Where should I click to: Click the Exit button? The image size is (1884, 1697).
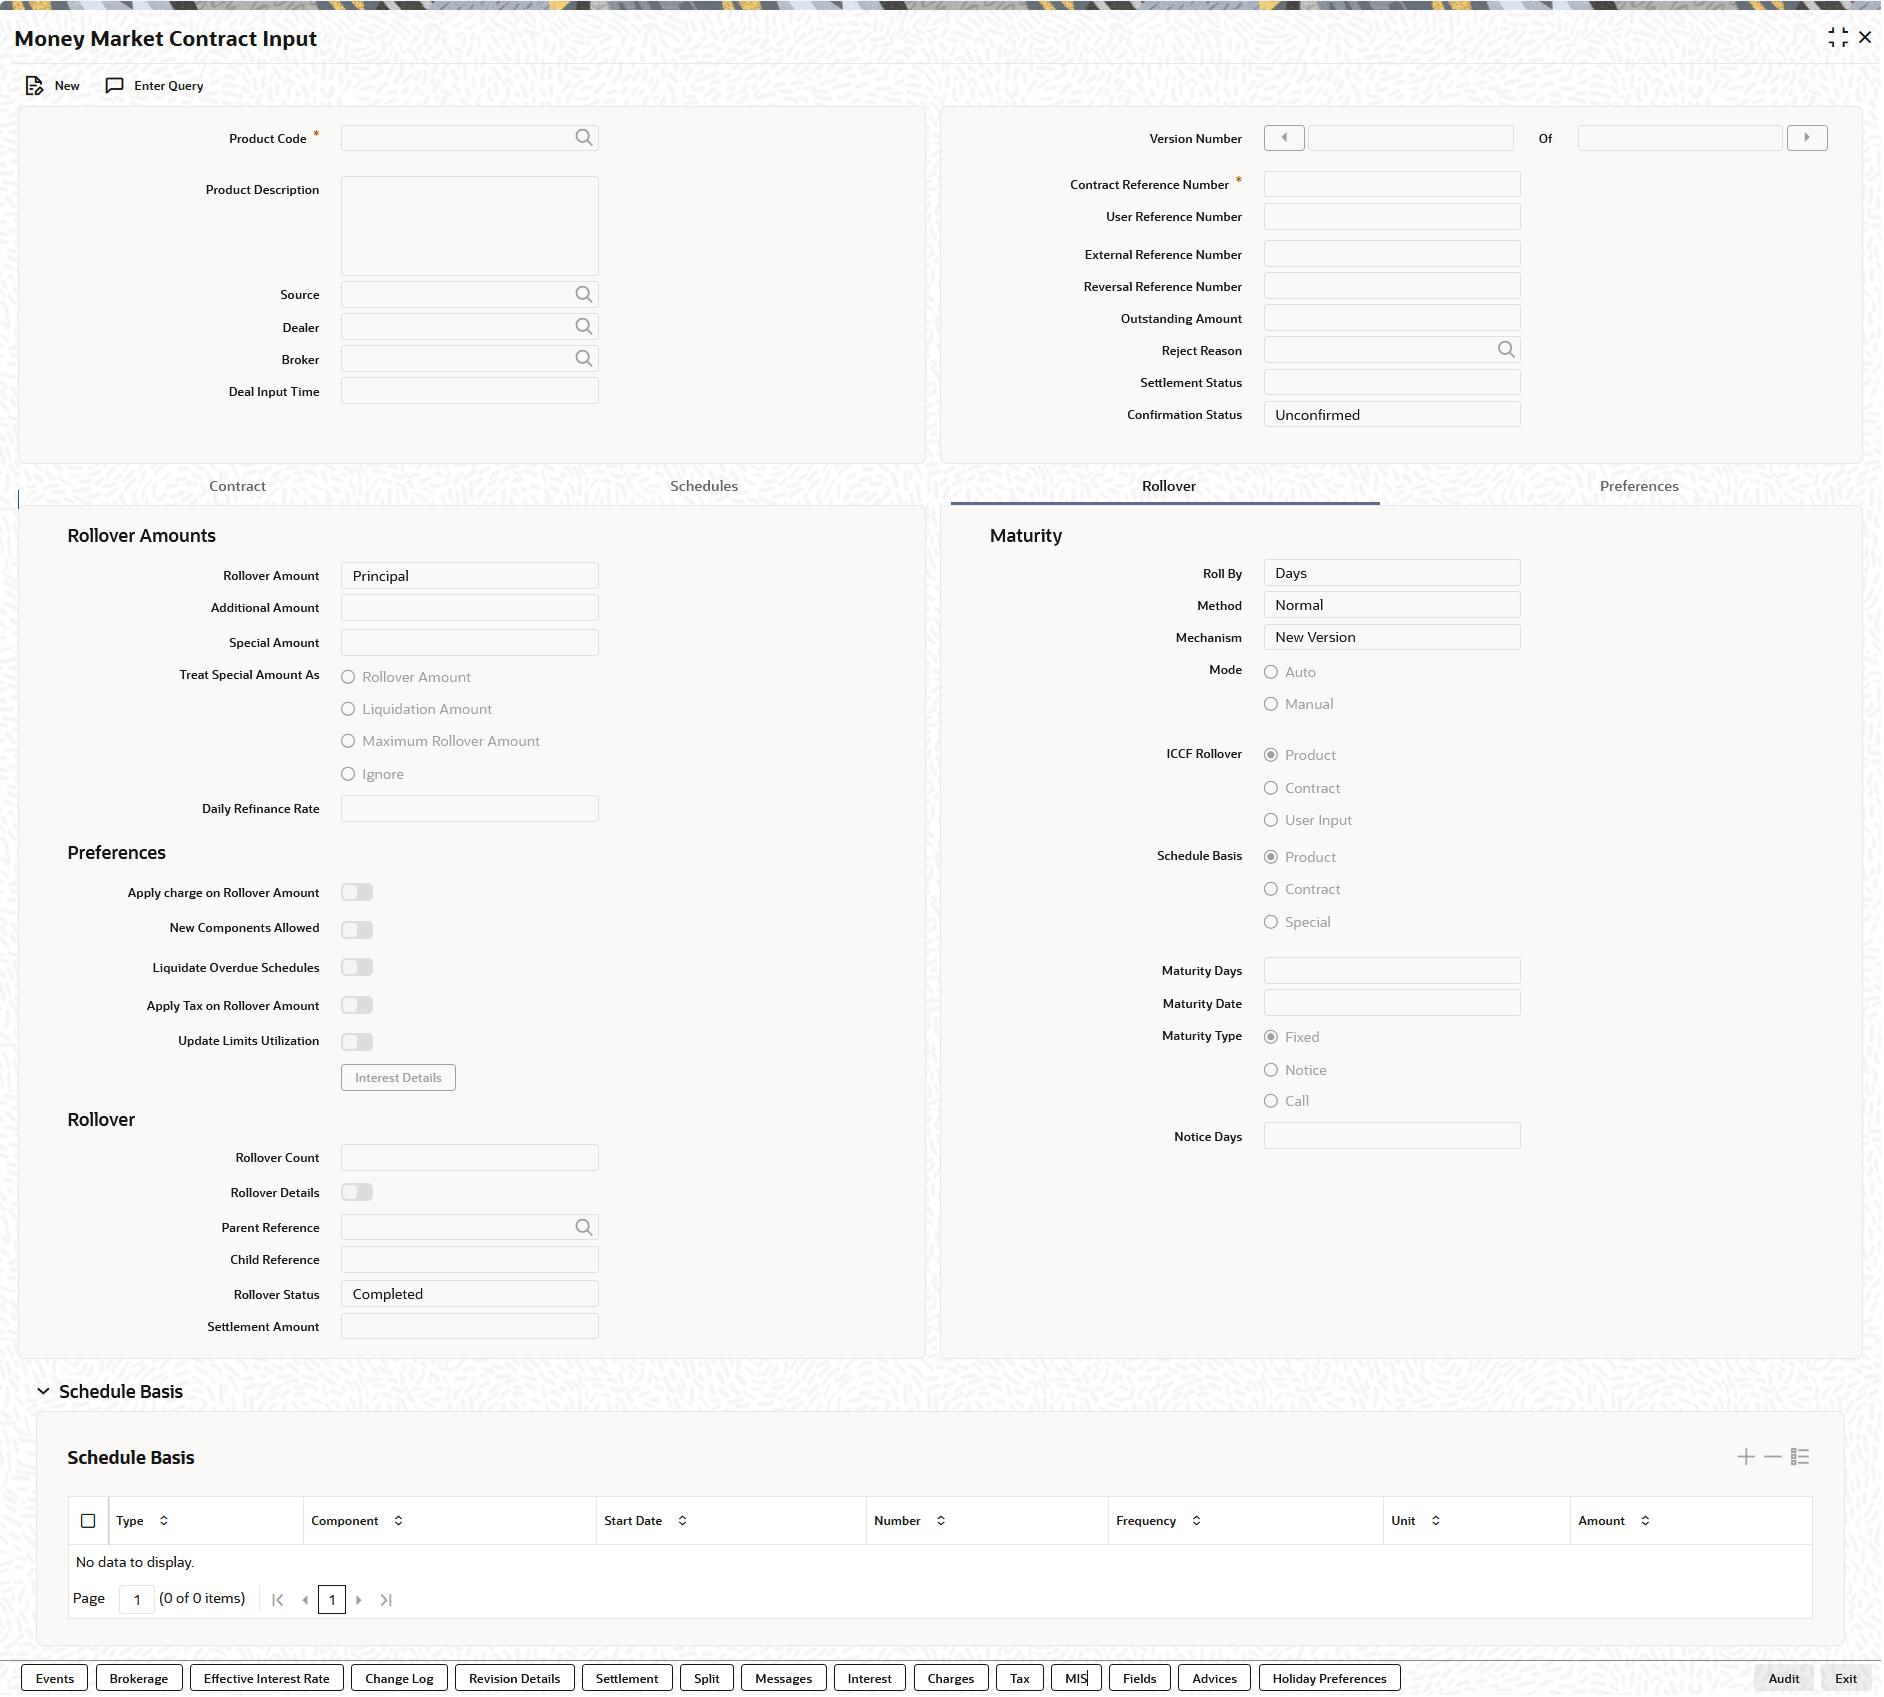pos(1846,1678)
